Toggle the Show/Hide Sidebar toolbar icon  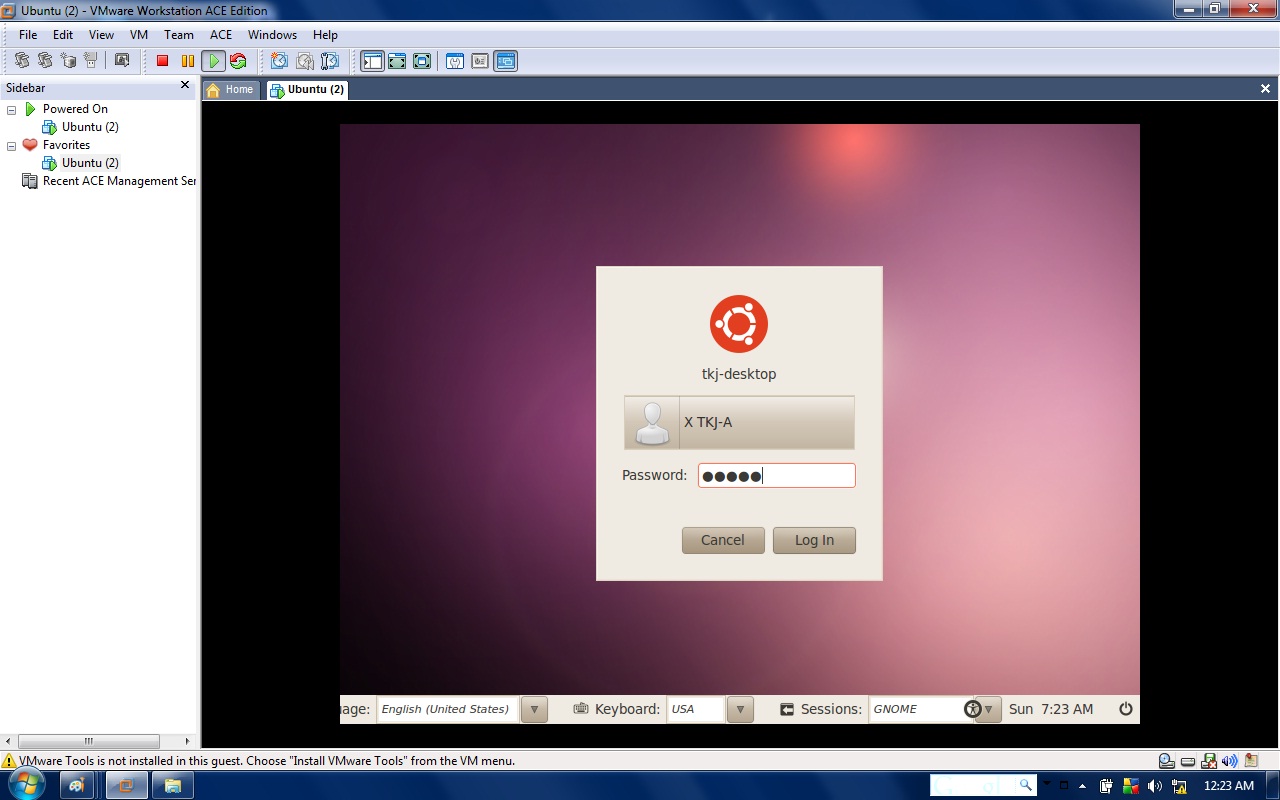(372, 61)
